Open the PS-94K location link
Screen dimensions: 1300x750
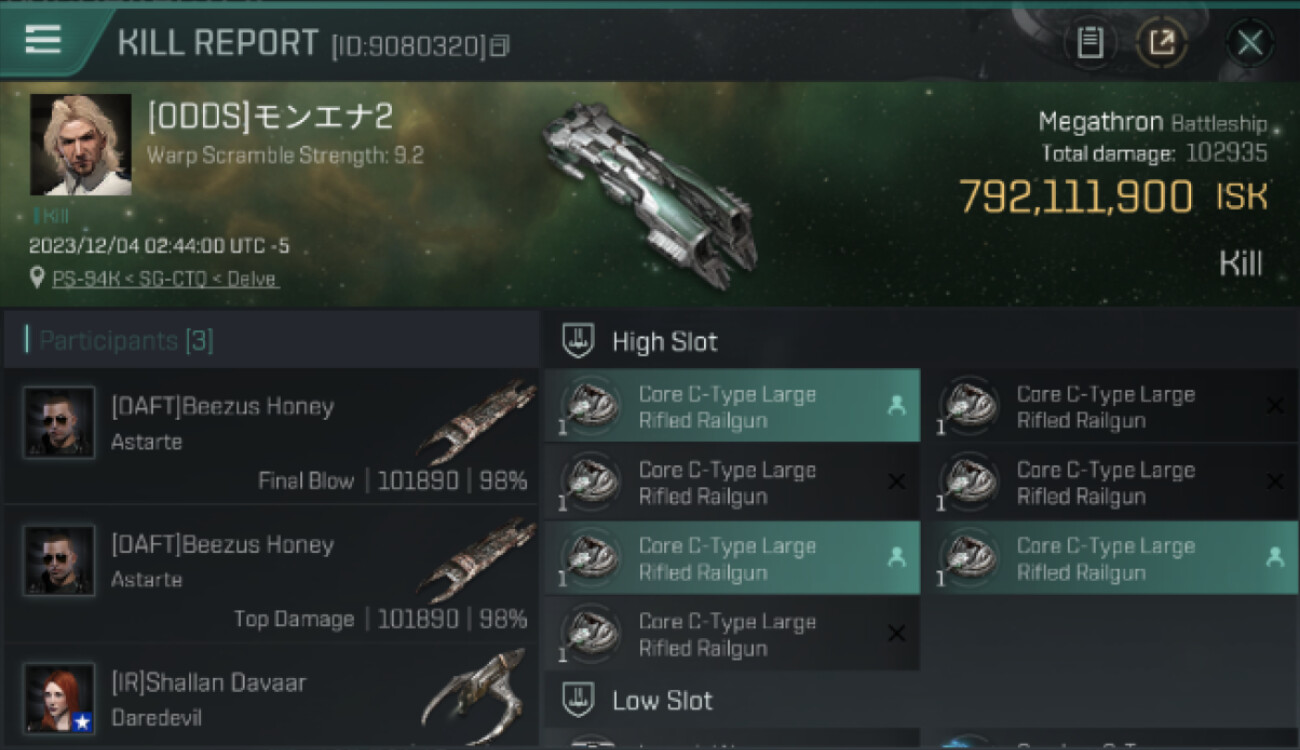165,279
